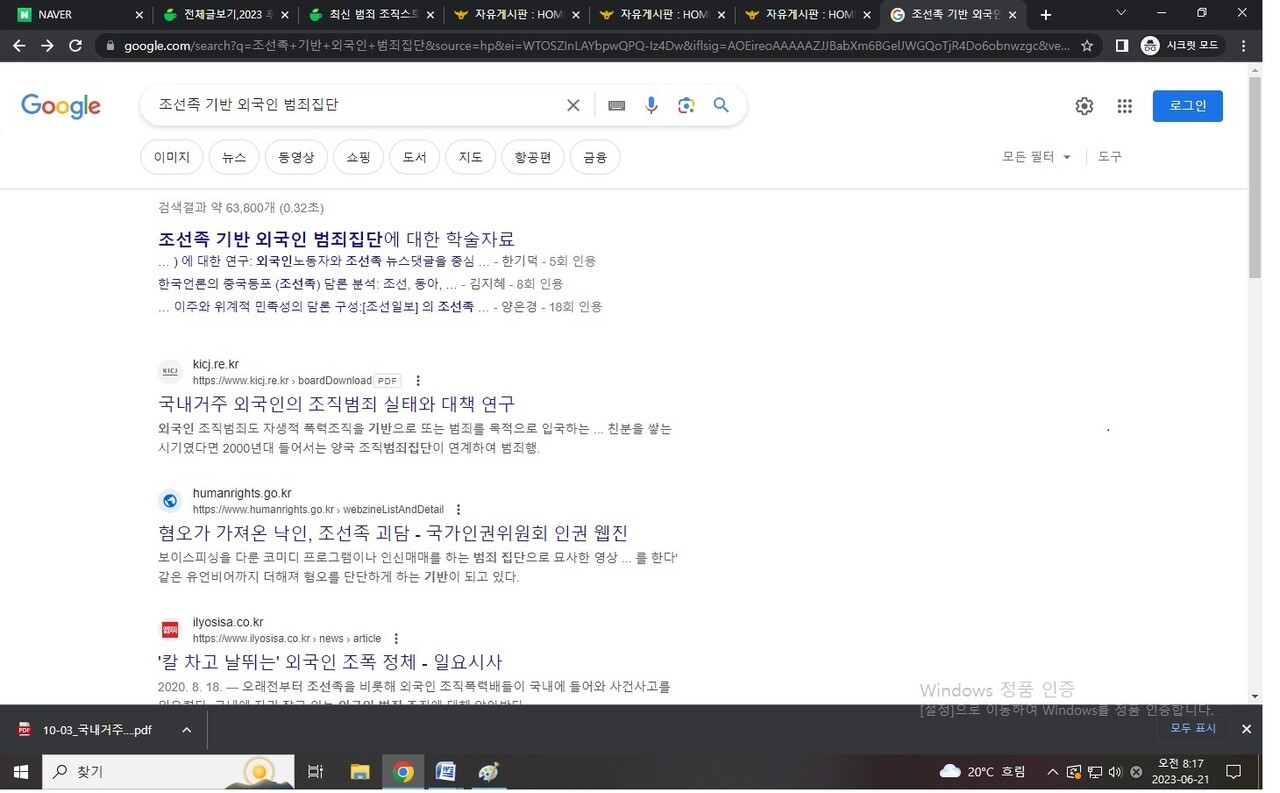
Task: Open the Google apps grid
Action: (x=1124, y=106)
